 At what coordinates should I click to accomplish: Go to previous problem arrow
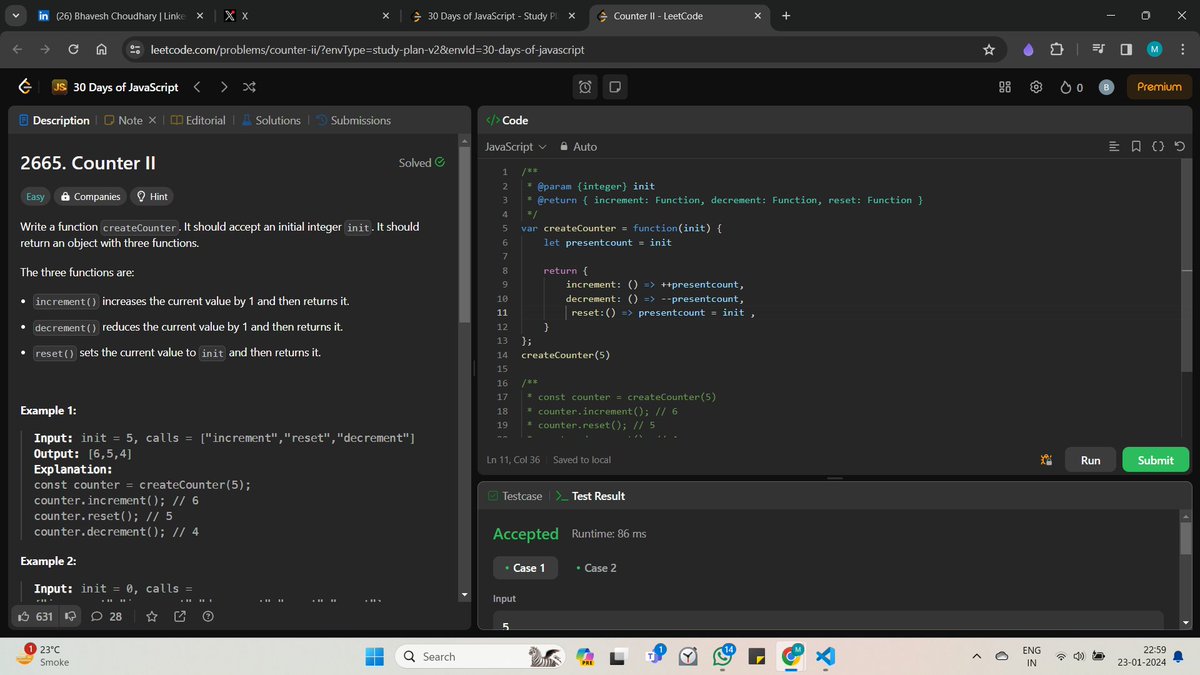pos(197,87)
